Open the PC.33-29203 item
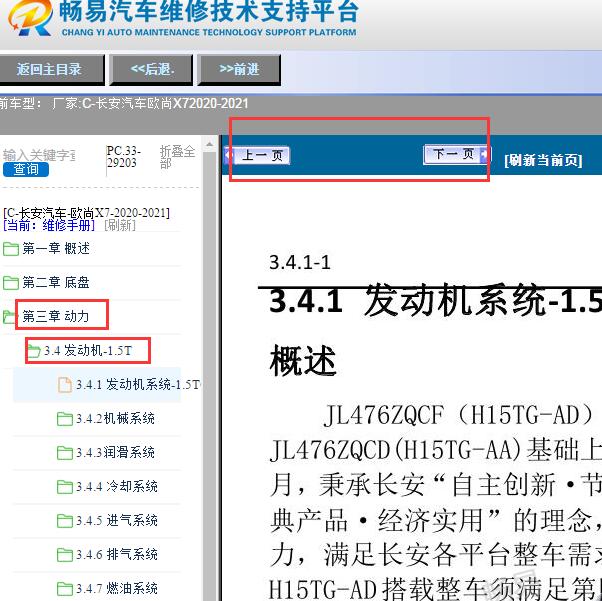This screenshot has width=602, height=601. [123, 157]
